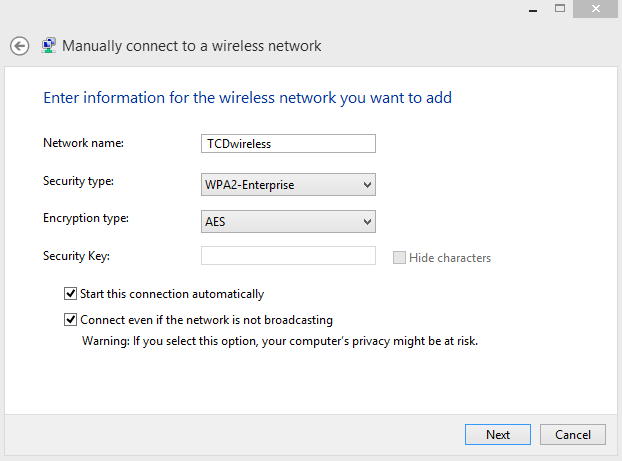Screen dimensions: 622x461
Task: Click the privacy warning text below the checkbox
Action: 280,341
